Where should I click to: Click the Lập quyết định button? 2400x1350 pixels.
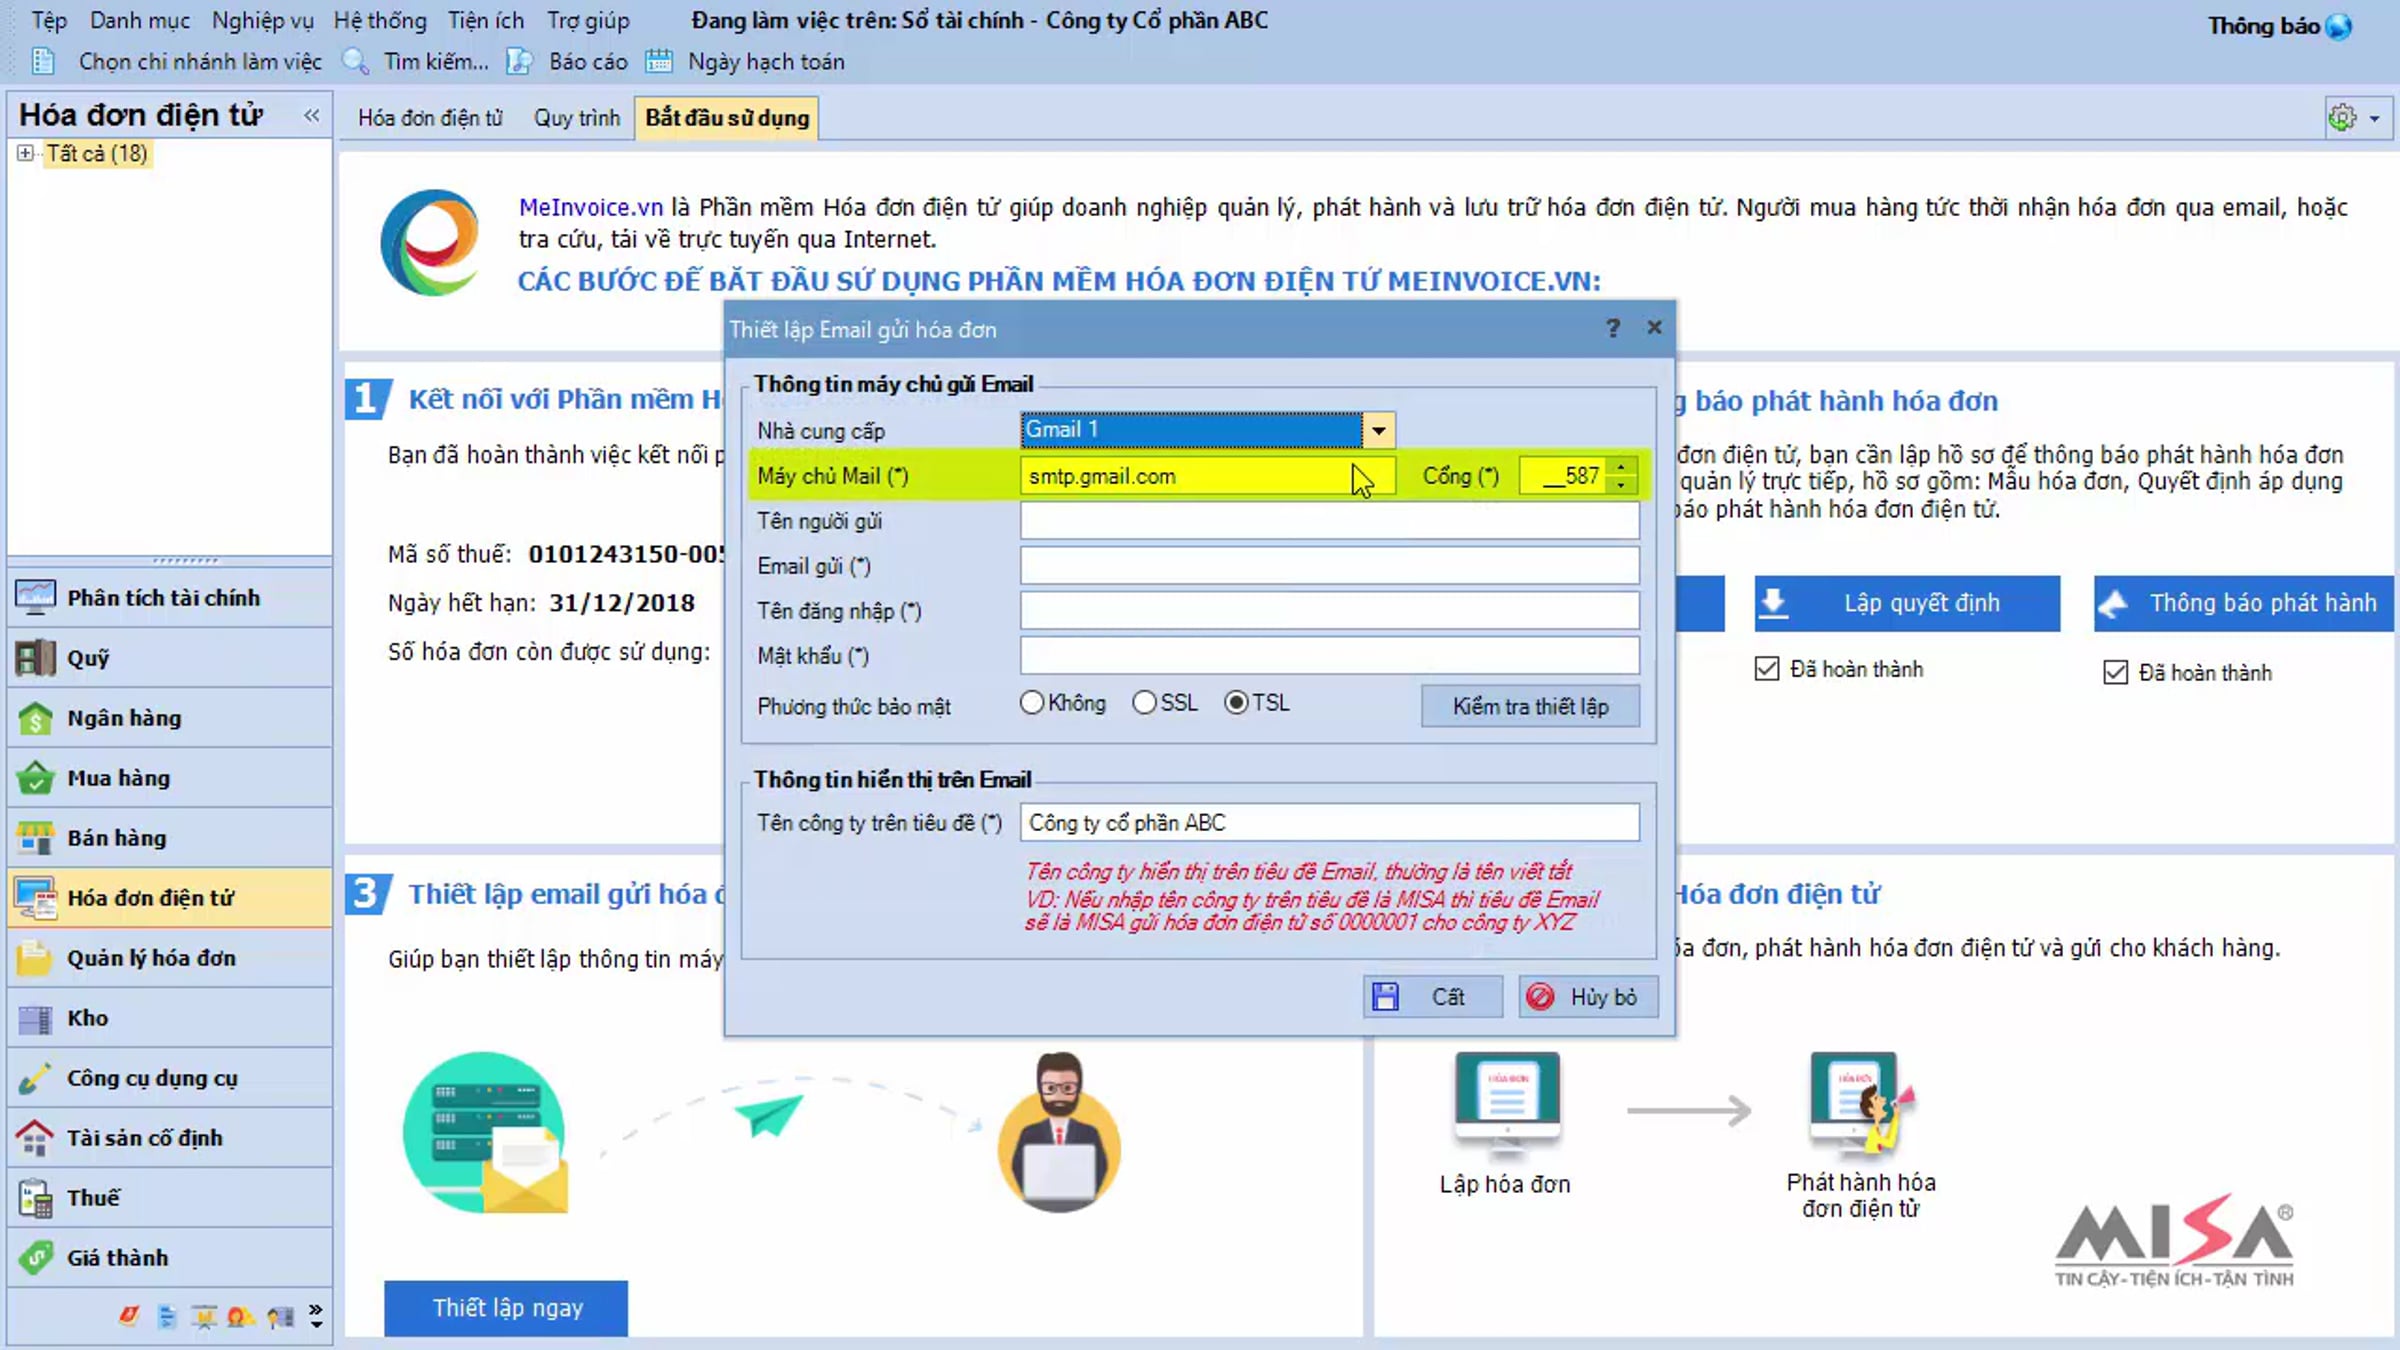tap(1907, 603)
